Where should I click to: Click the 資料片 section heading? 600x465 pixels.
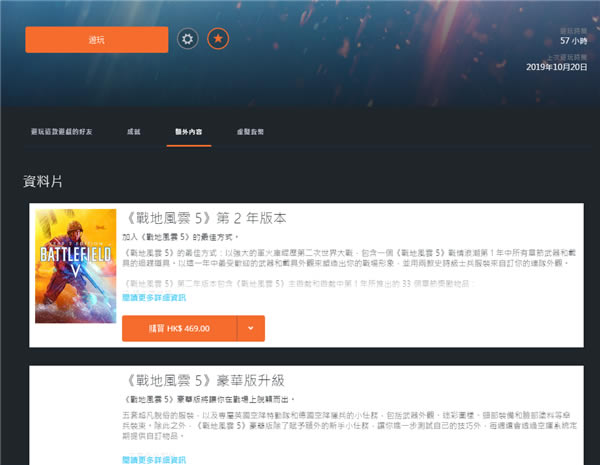[x=43, y=182]
